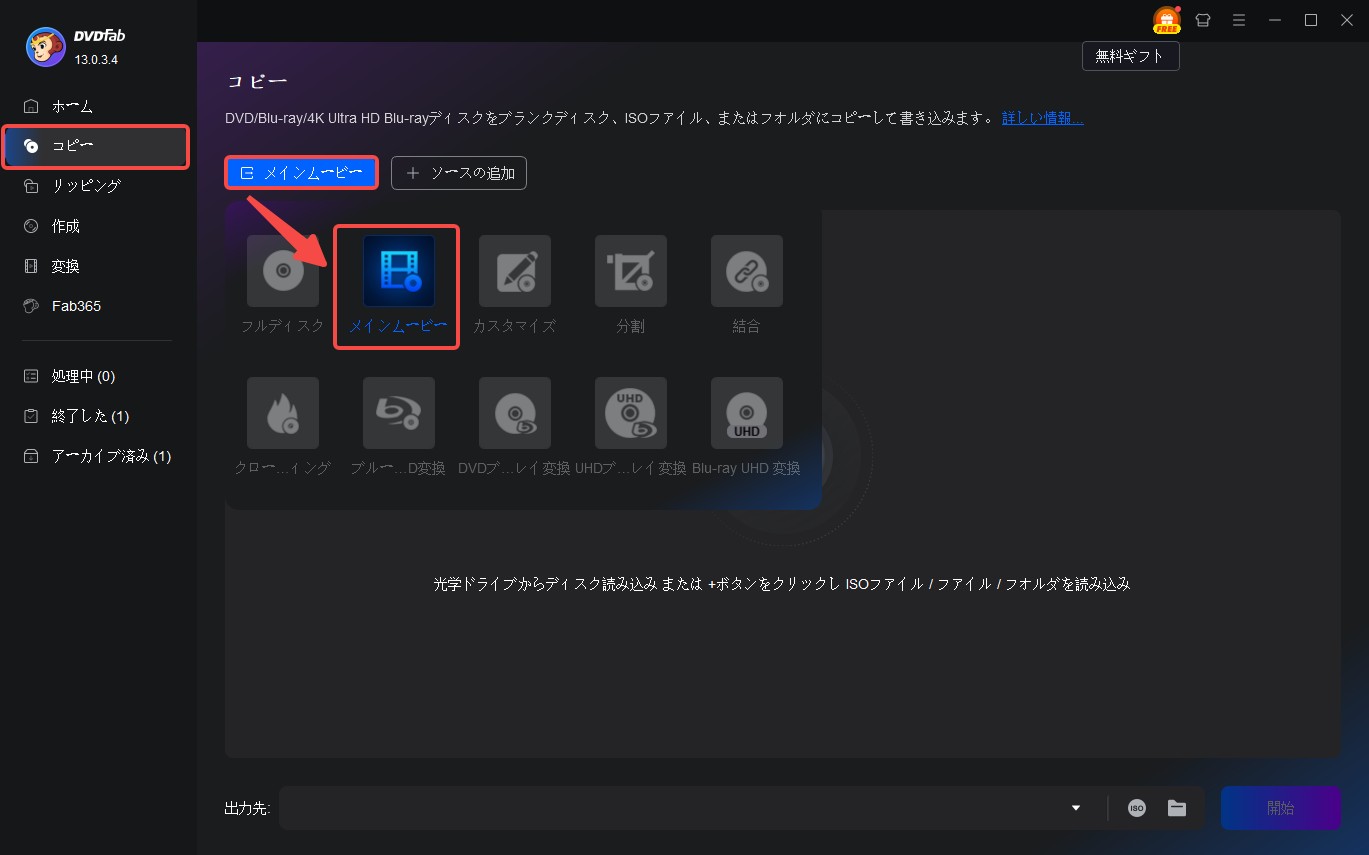Click the 光学ドライブからディスク読み込み hint text
This screenshot has width=1369, height=855.
782,584
